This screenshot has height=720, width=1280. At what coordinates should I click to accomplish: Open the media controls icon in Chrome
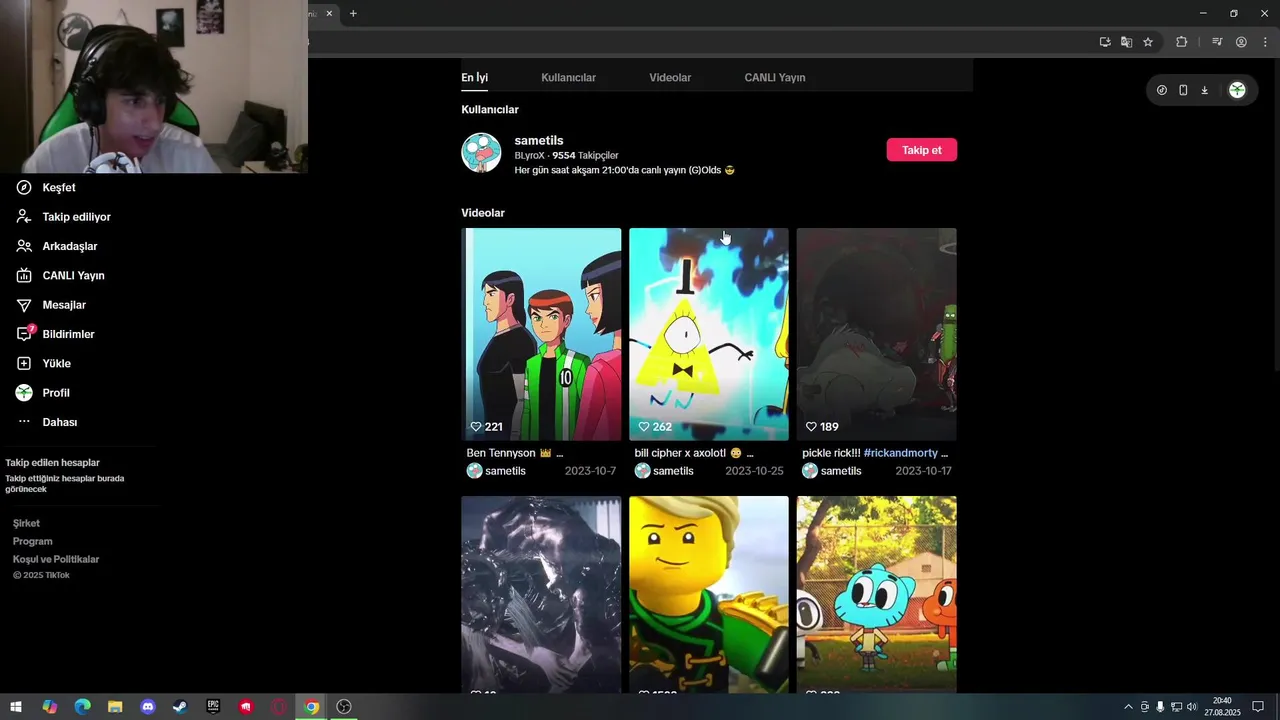1217,42
